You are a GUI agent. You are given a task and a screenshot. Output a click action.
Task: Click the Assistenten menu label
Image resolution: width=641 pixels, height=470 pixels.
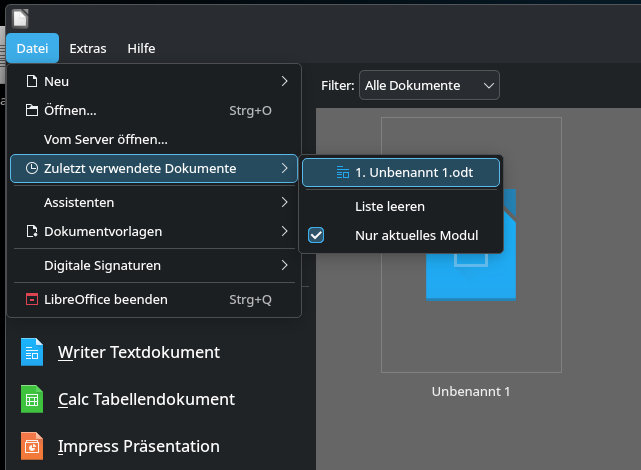click(x=79, y=202)
